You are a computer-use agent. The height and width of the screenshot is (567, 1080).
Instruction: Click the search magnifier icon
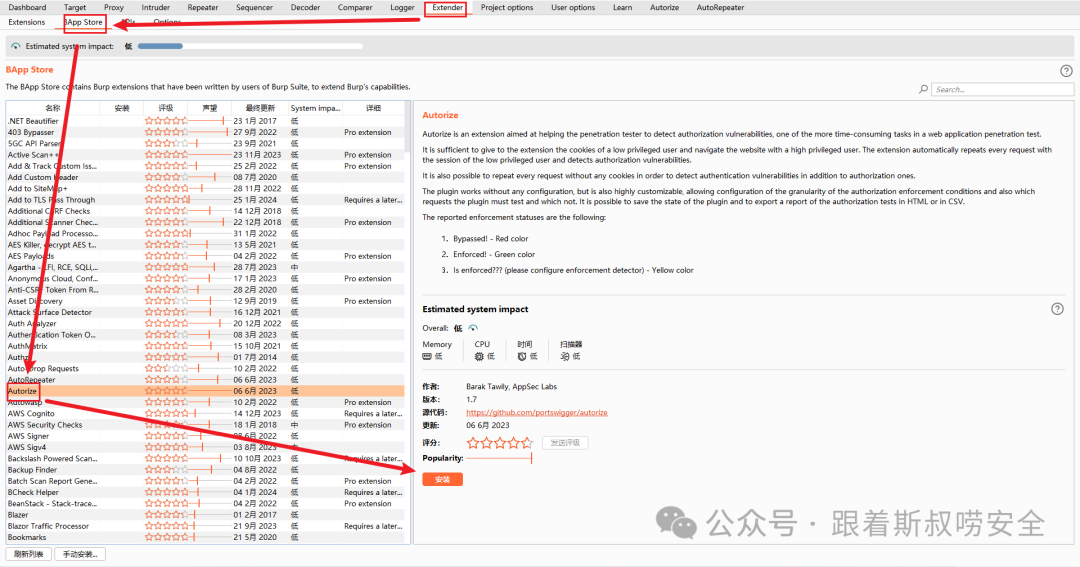coord(923,89)
